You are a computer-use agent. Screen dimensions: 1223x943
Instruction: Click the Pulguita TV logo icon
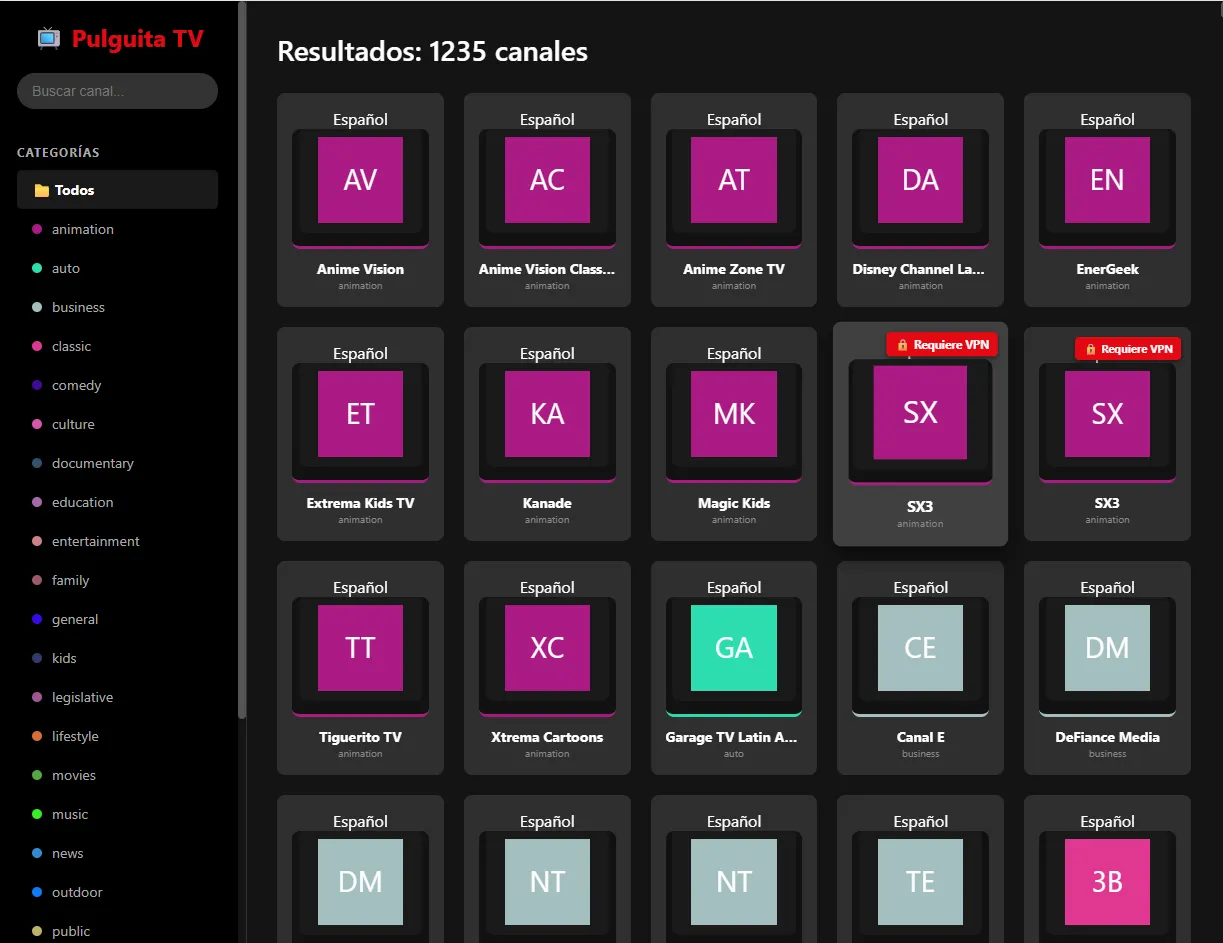[x=48, y=39]
